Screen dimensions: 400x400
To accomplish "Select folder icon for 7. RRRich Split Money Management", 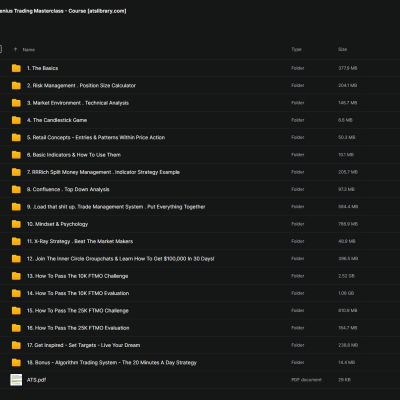I will click(x=16, y=172).
